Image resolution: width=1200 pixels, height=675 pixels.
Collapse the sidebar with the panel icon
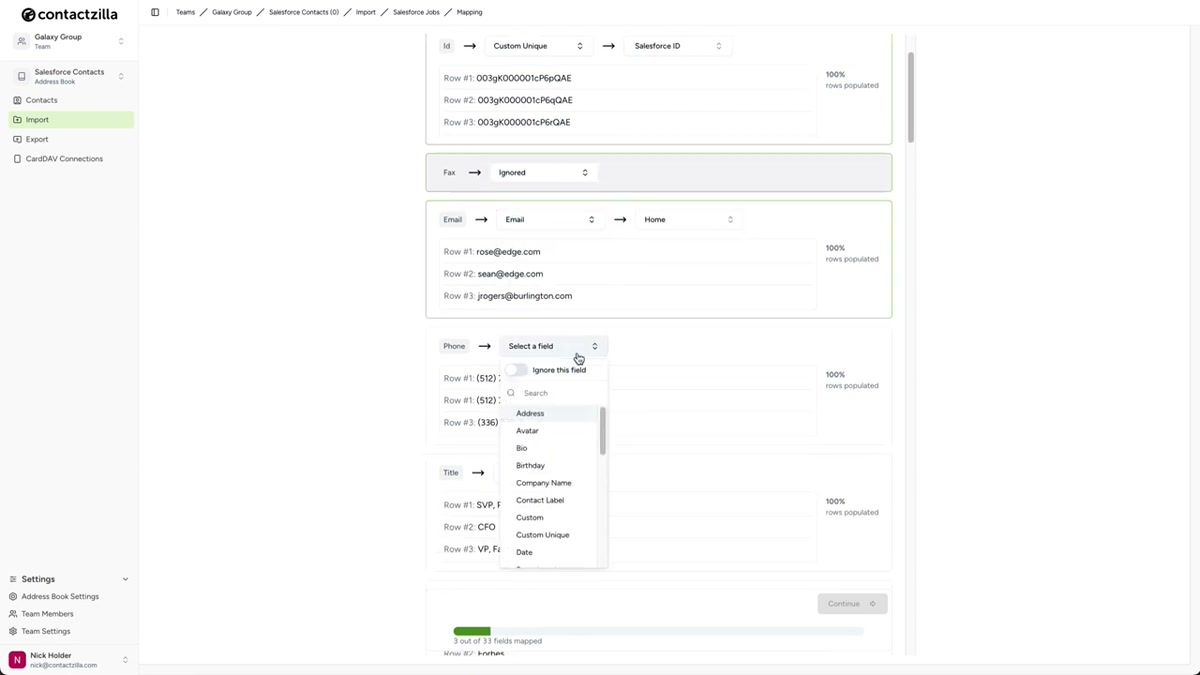click(x=155, y=11)
